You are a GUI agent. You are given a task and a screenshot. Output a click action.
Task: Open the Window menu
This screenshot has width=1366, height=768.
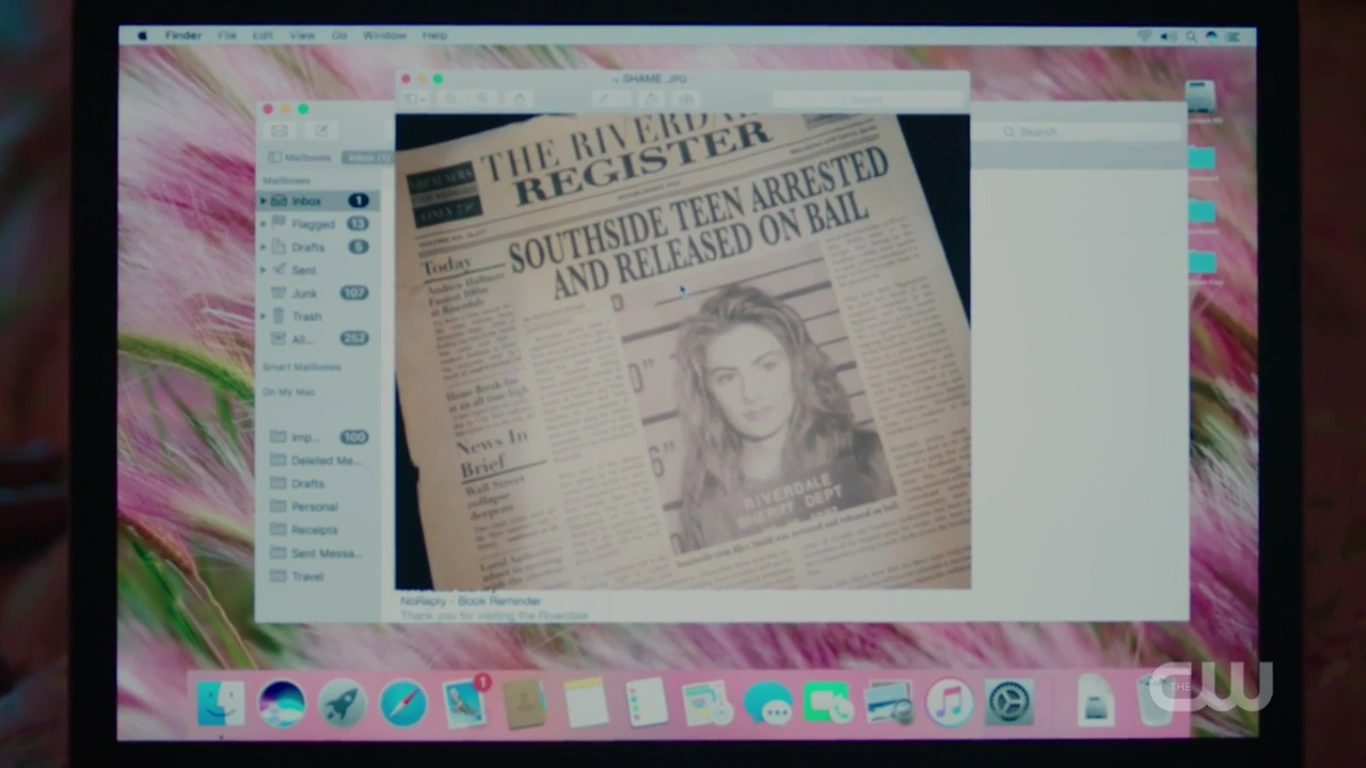(385, 36)
